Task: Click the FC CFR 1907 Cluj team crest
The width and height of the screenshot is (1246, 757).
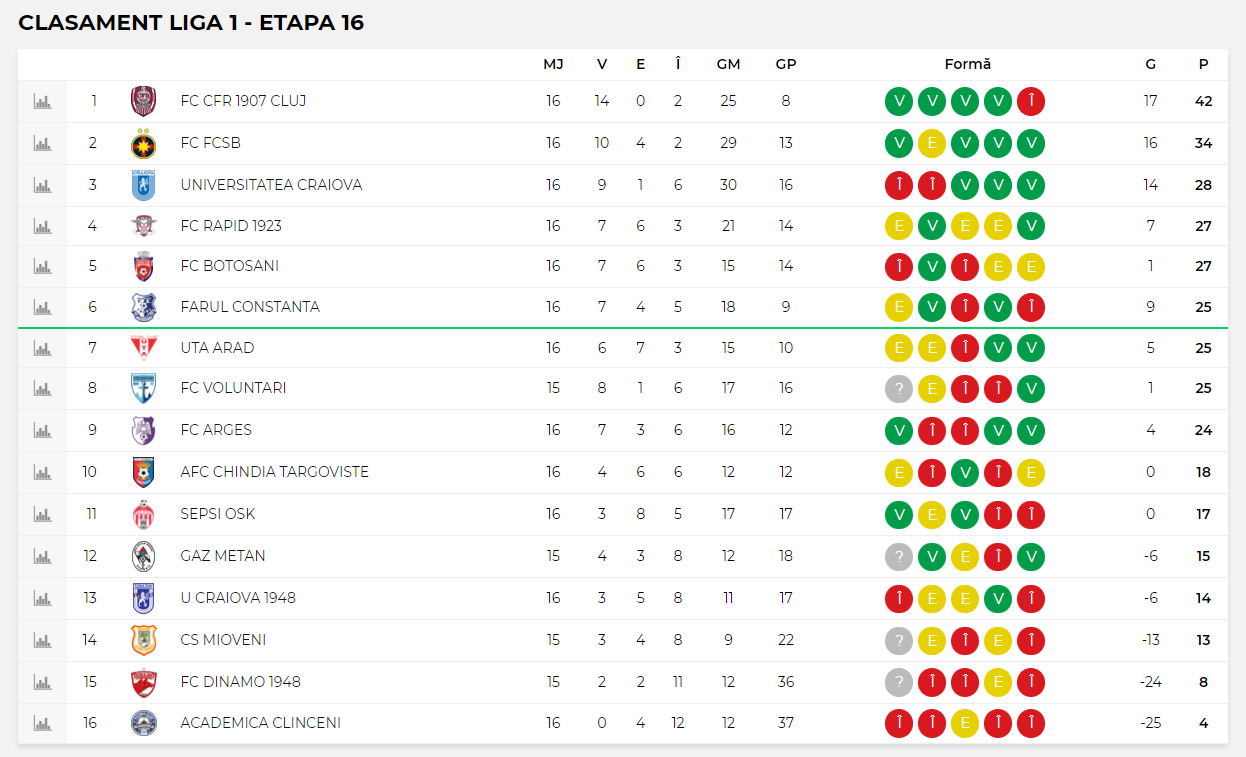Action: [144, 101]
